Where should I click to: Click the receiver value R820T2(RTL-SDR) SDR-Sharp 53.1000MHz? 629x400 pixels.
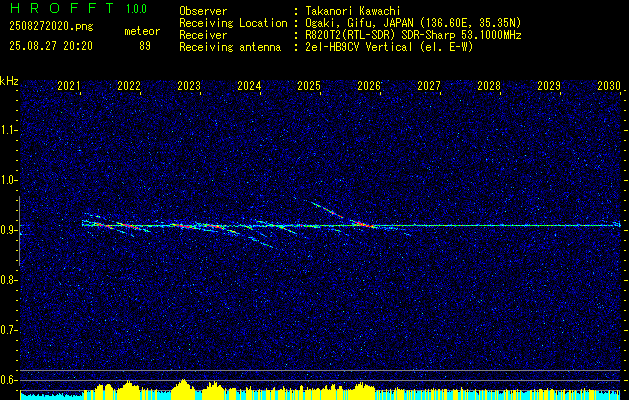click(x=414, y=35)
